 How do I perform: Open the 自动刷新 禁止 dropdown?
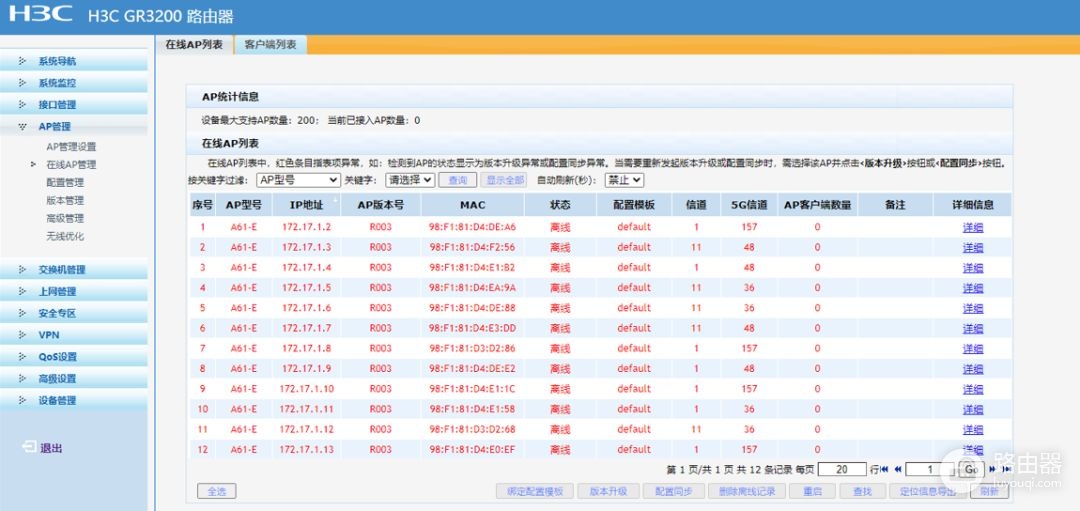[624, 180]
